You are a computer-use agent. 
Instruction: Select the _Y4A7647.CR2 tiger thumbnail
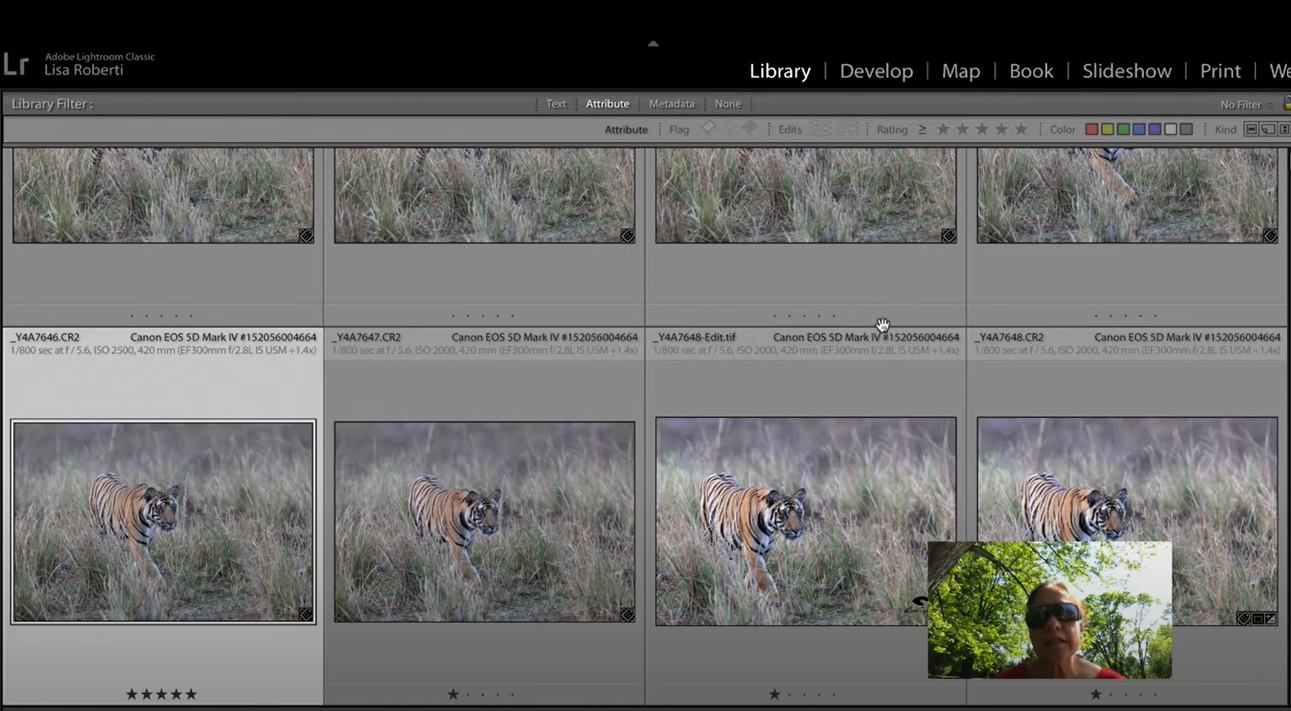point(484,522)
